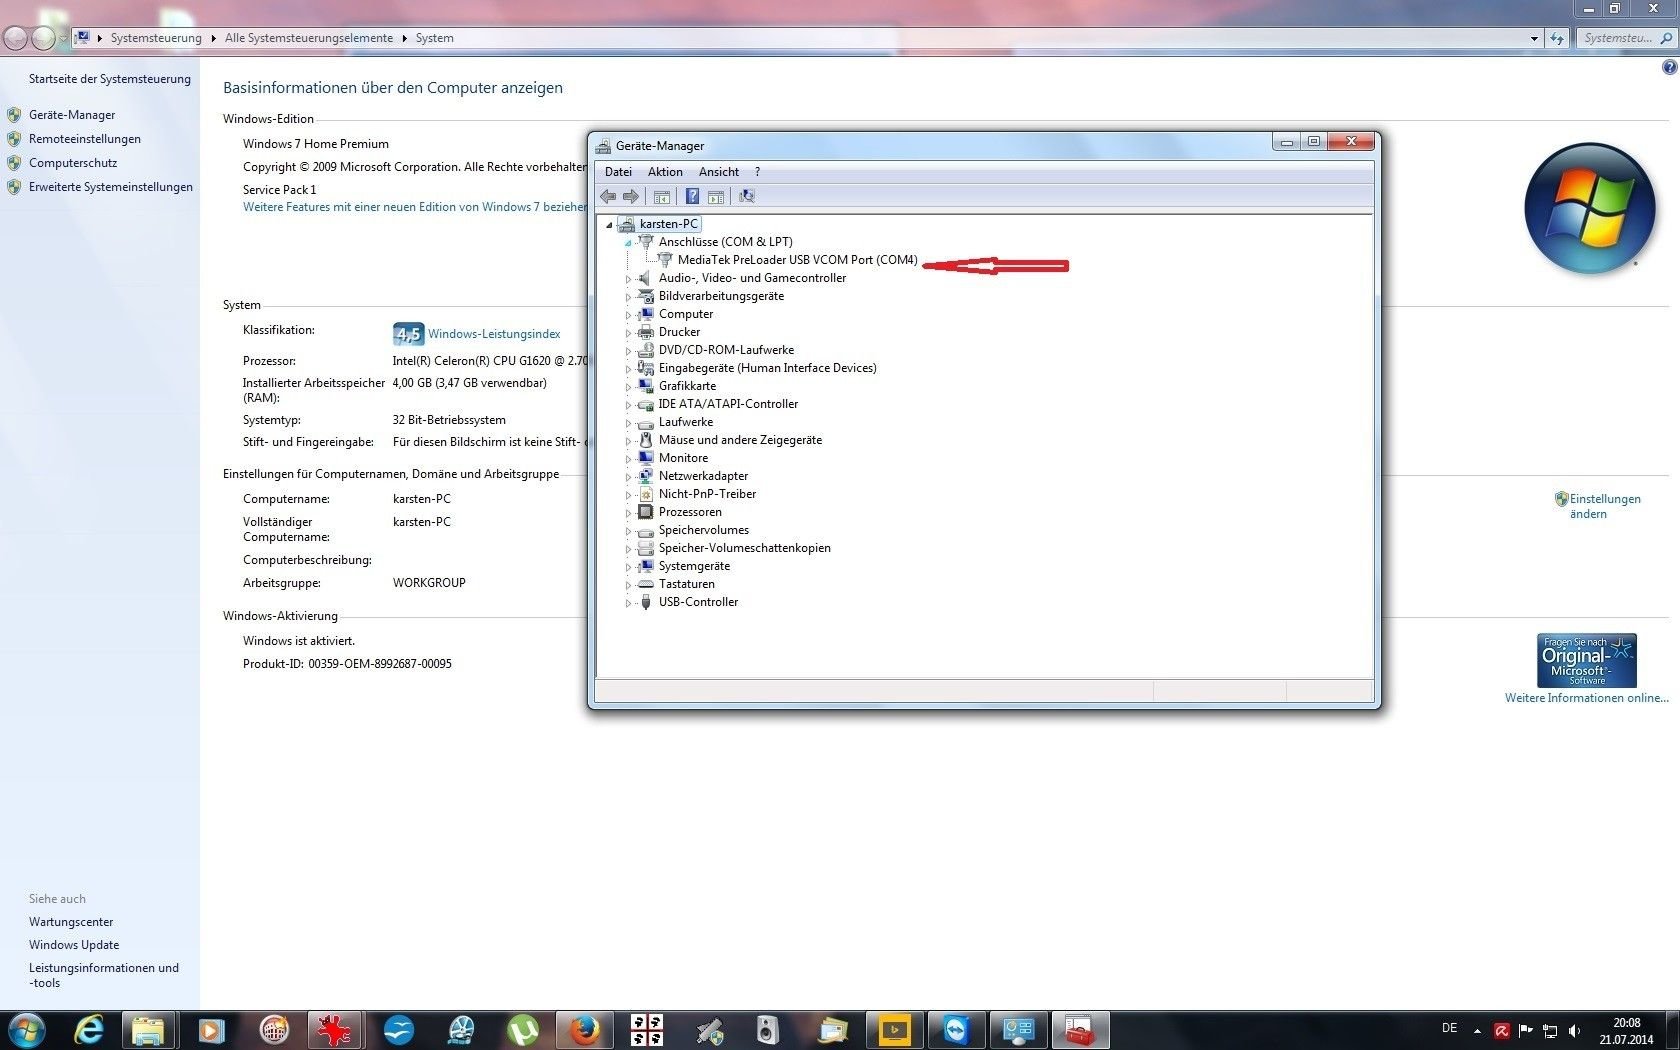Select IDE ATA/ATAPI-Controller tree entry
The image size is (1680, 1050).
point(728,404)
